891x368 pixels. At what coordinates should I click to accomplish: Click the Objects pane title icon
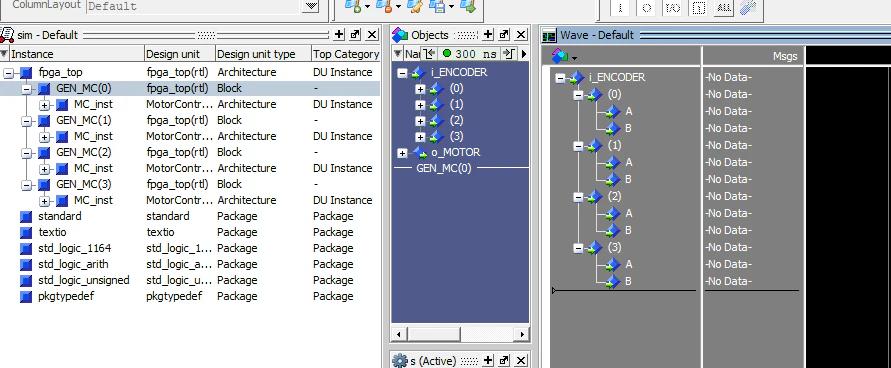(400, 35)
